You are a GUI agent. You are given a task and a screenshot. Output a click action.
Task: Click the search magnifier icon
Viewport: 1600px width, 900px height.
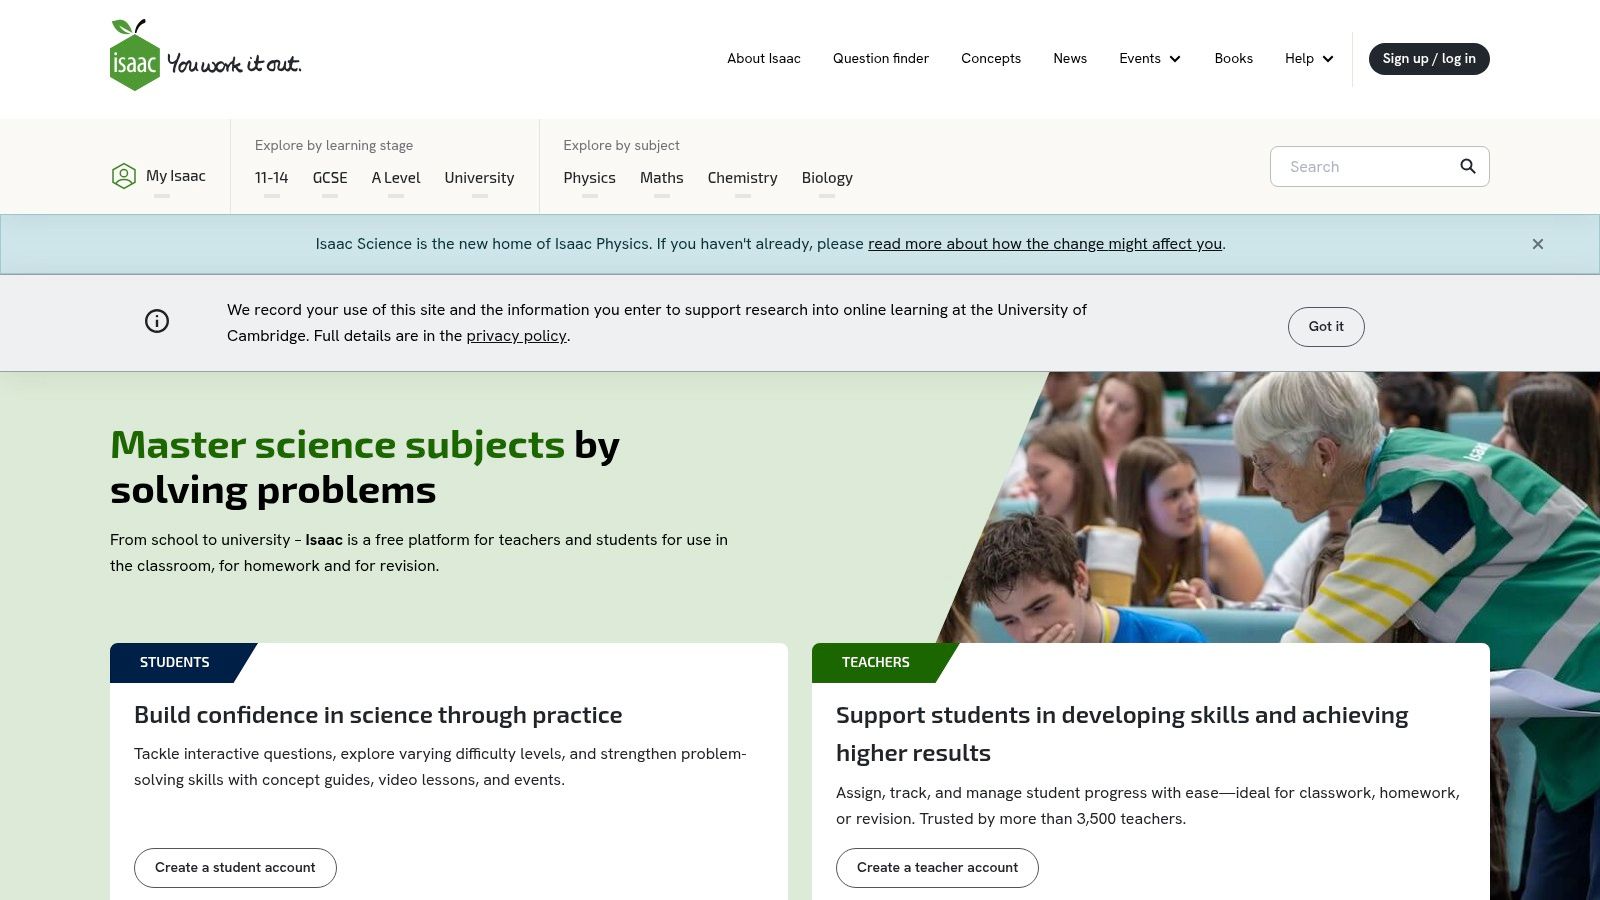1467,166
